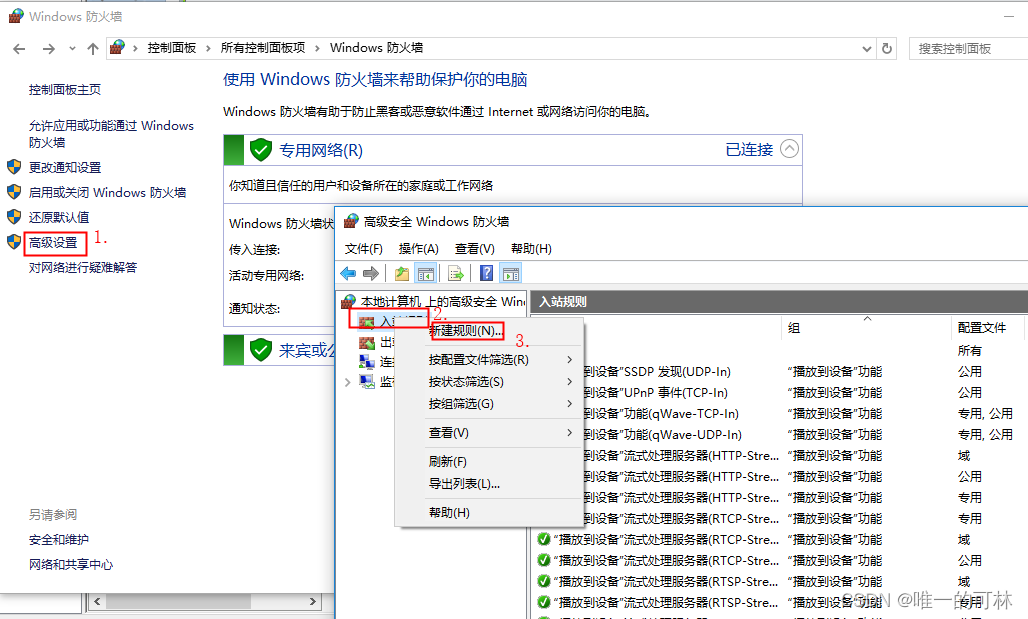Click the refresh icon in address bar

pos(887,48)
